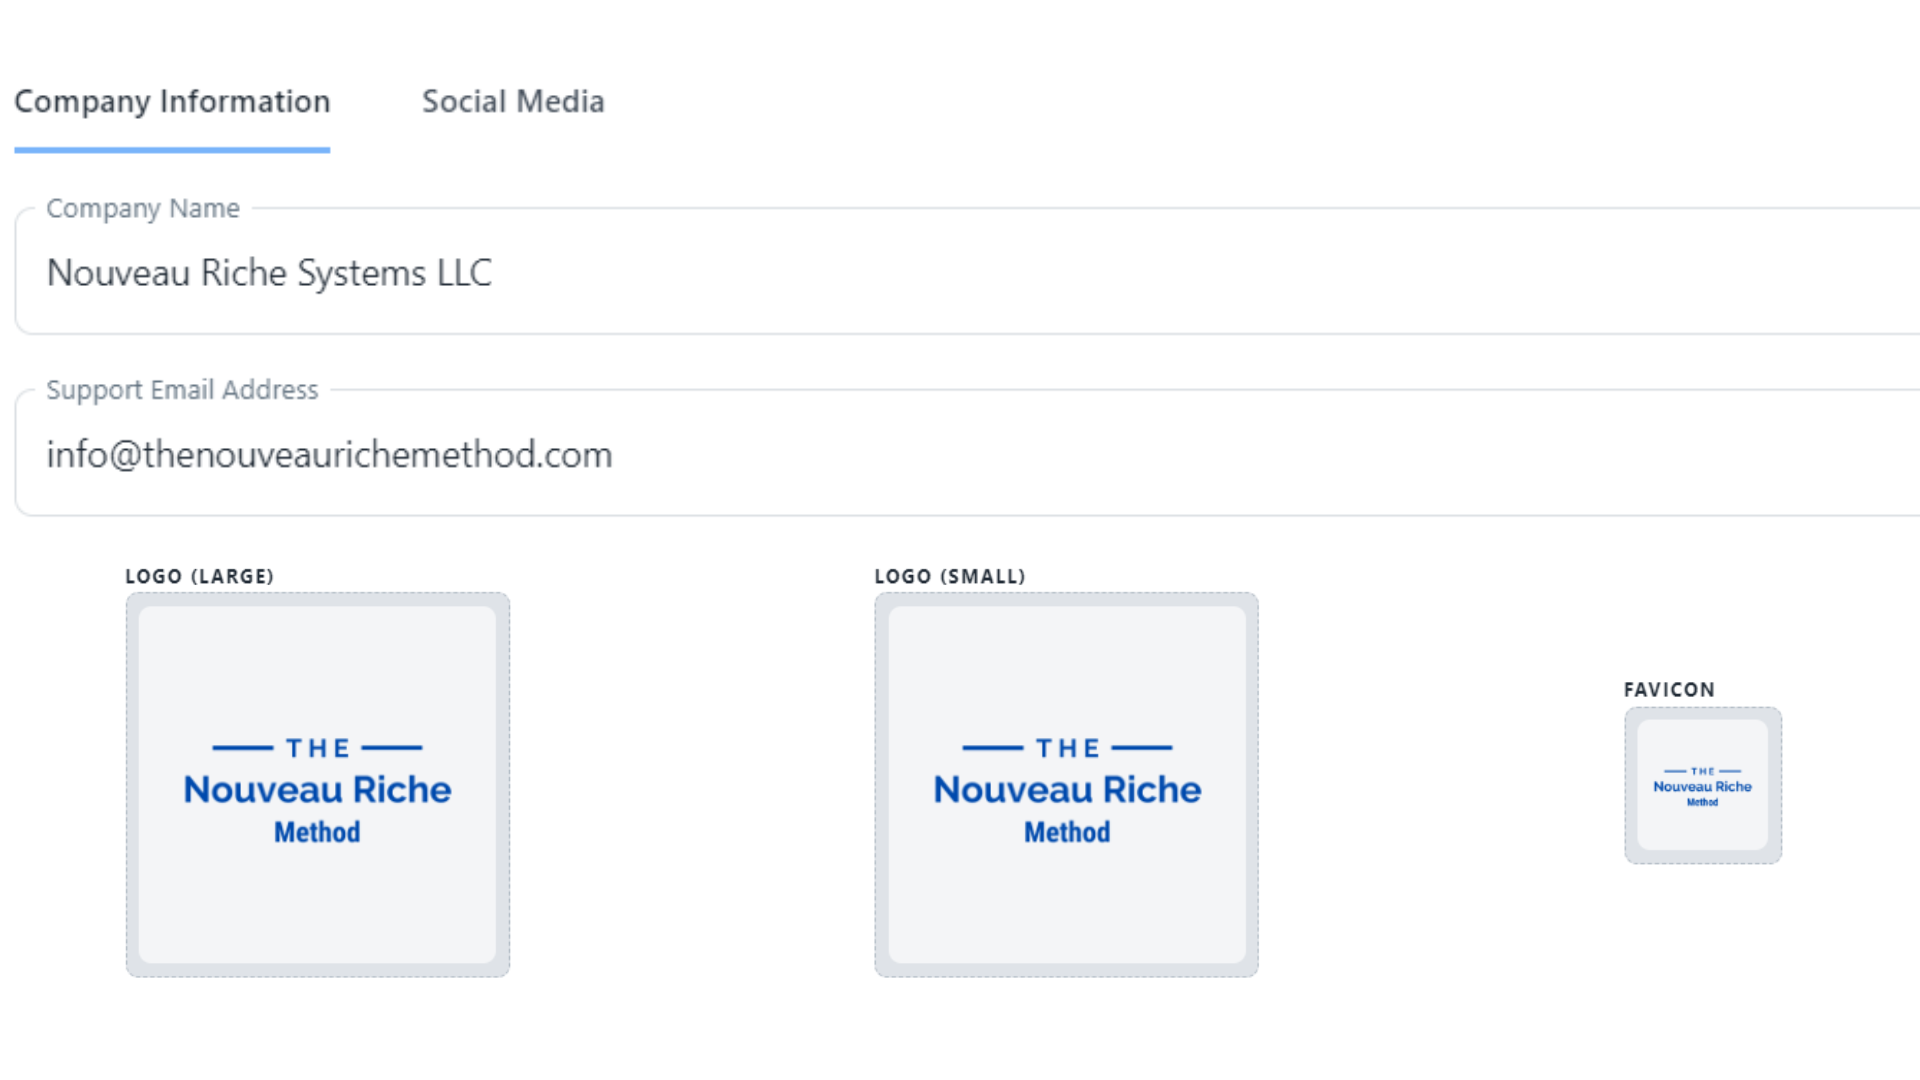Click "THE" heading in large logo image
This screenshot has width=1920, height=1080.
pos(317,748)
